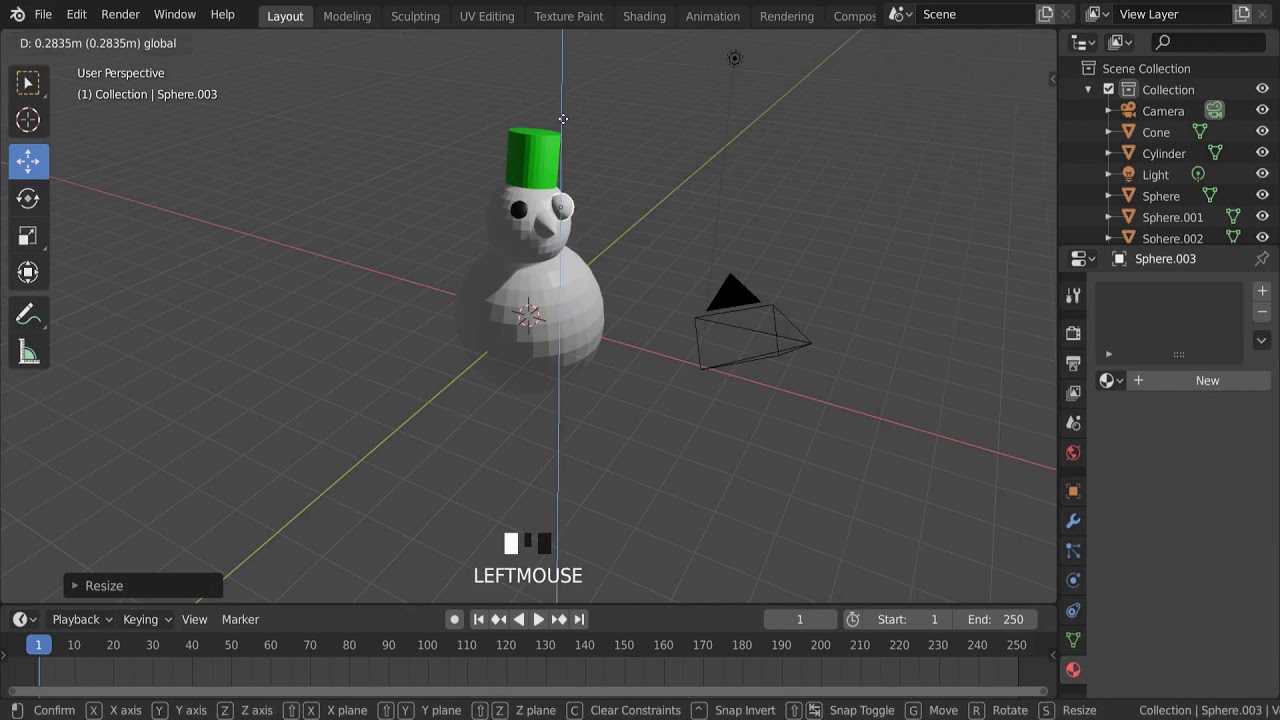Click the Camera data icon in outliner
The image size is (1280, 720).
click(x=1214, y=111)
